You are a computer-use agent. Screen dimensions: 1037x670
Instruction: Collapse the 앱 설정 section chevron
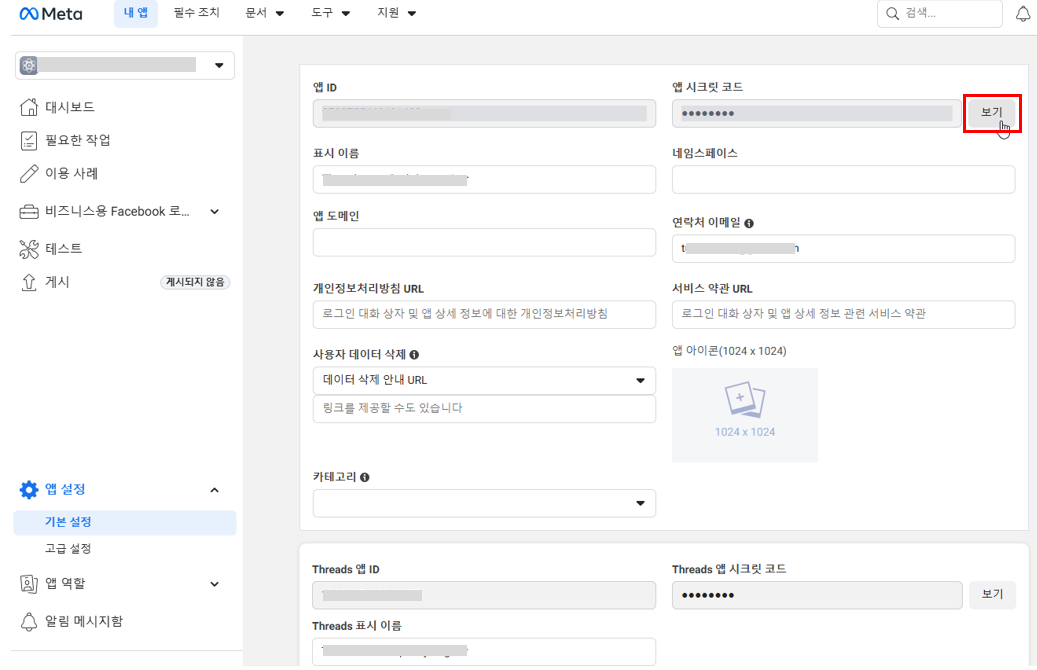[214, 490]
